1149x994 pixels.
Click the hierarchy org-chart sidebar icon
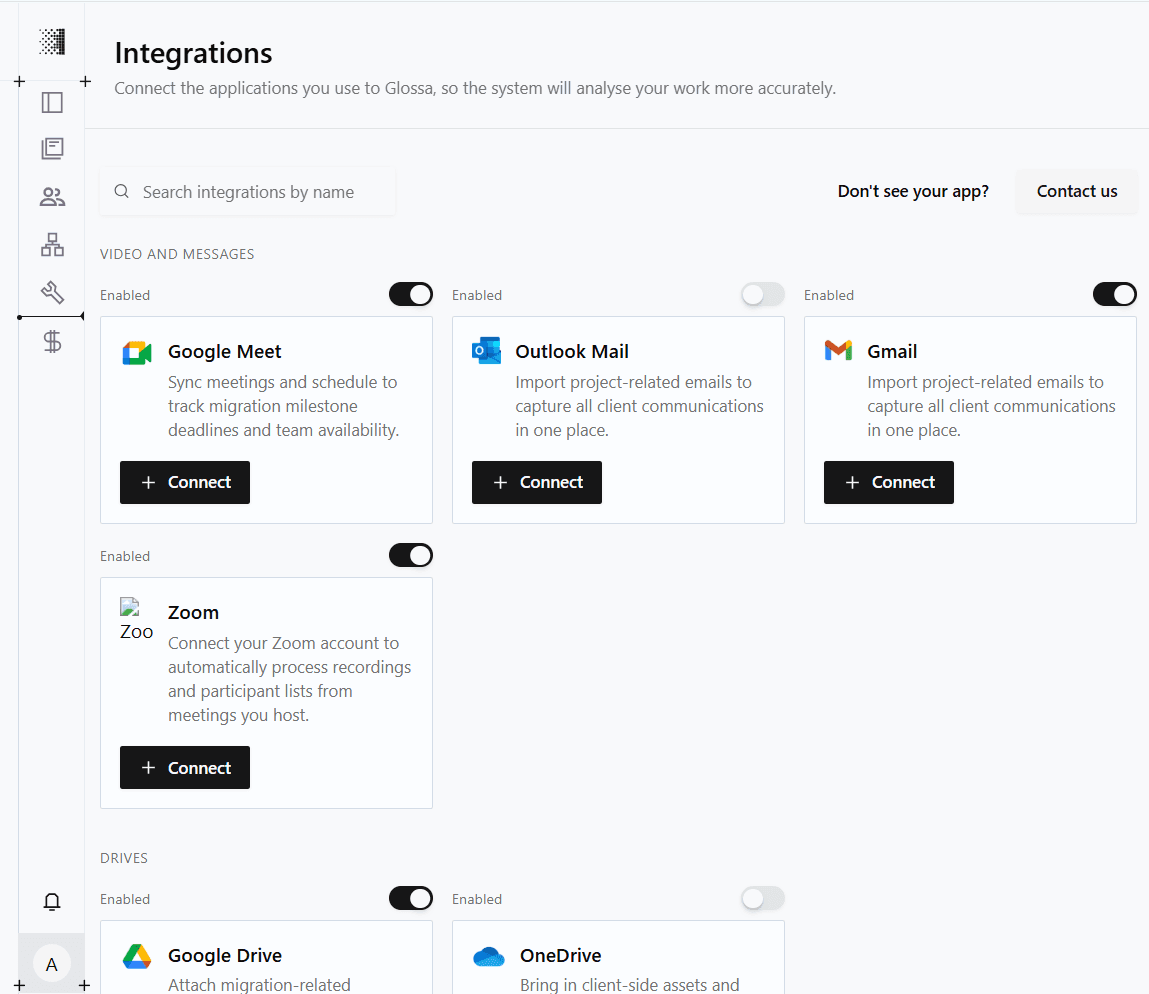(x=51, y=245)
